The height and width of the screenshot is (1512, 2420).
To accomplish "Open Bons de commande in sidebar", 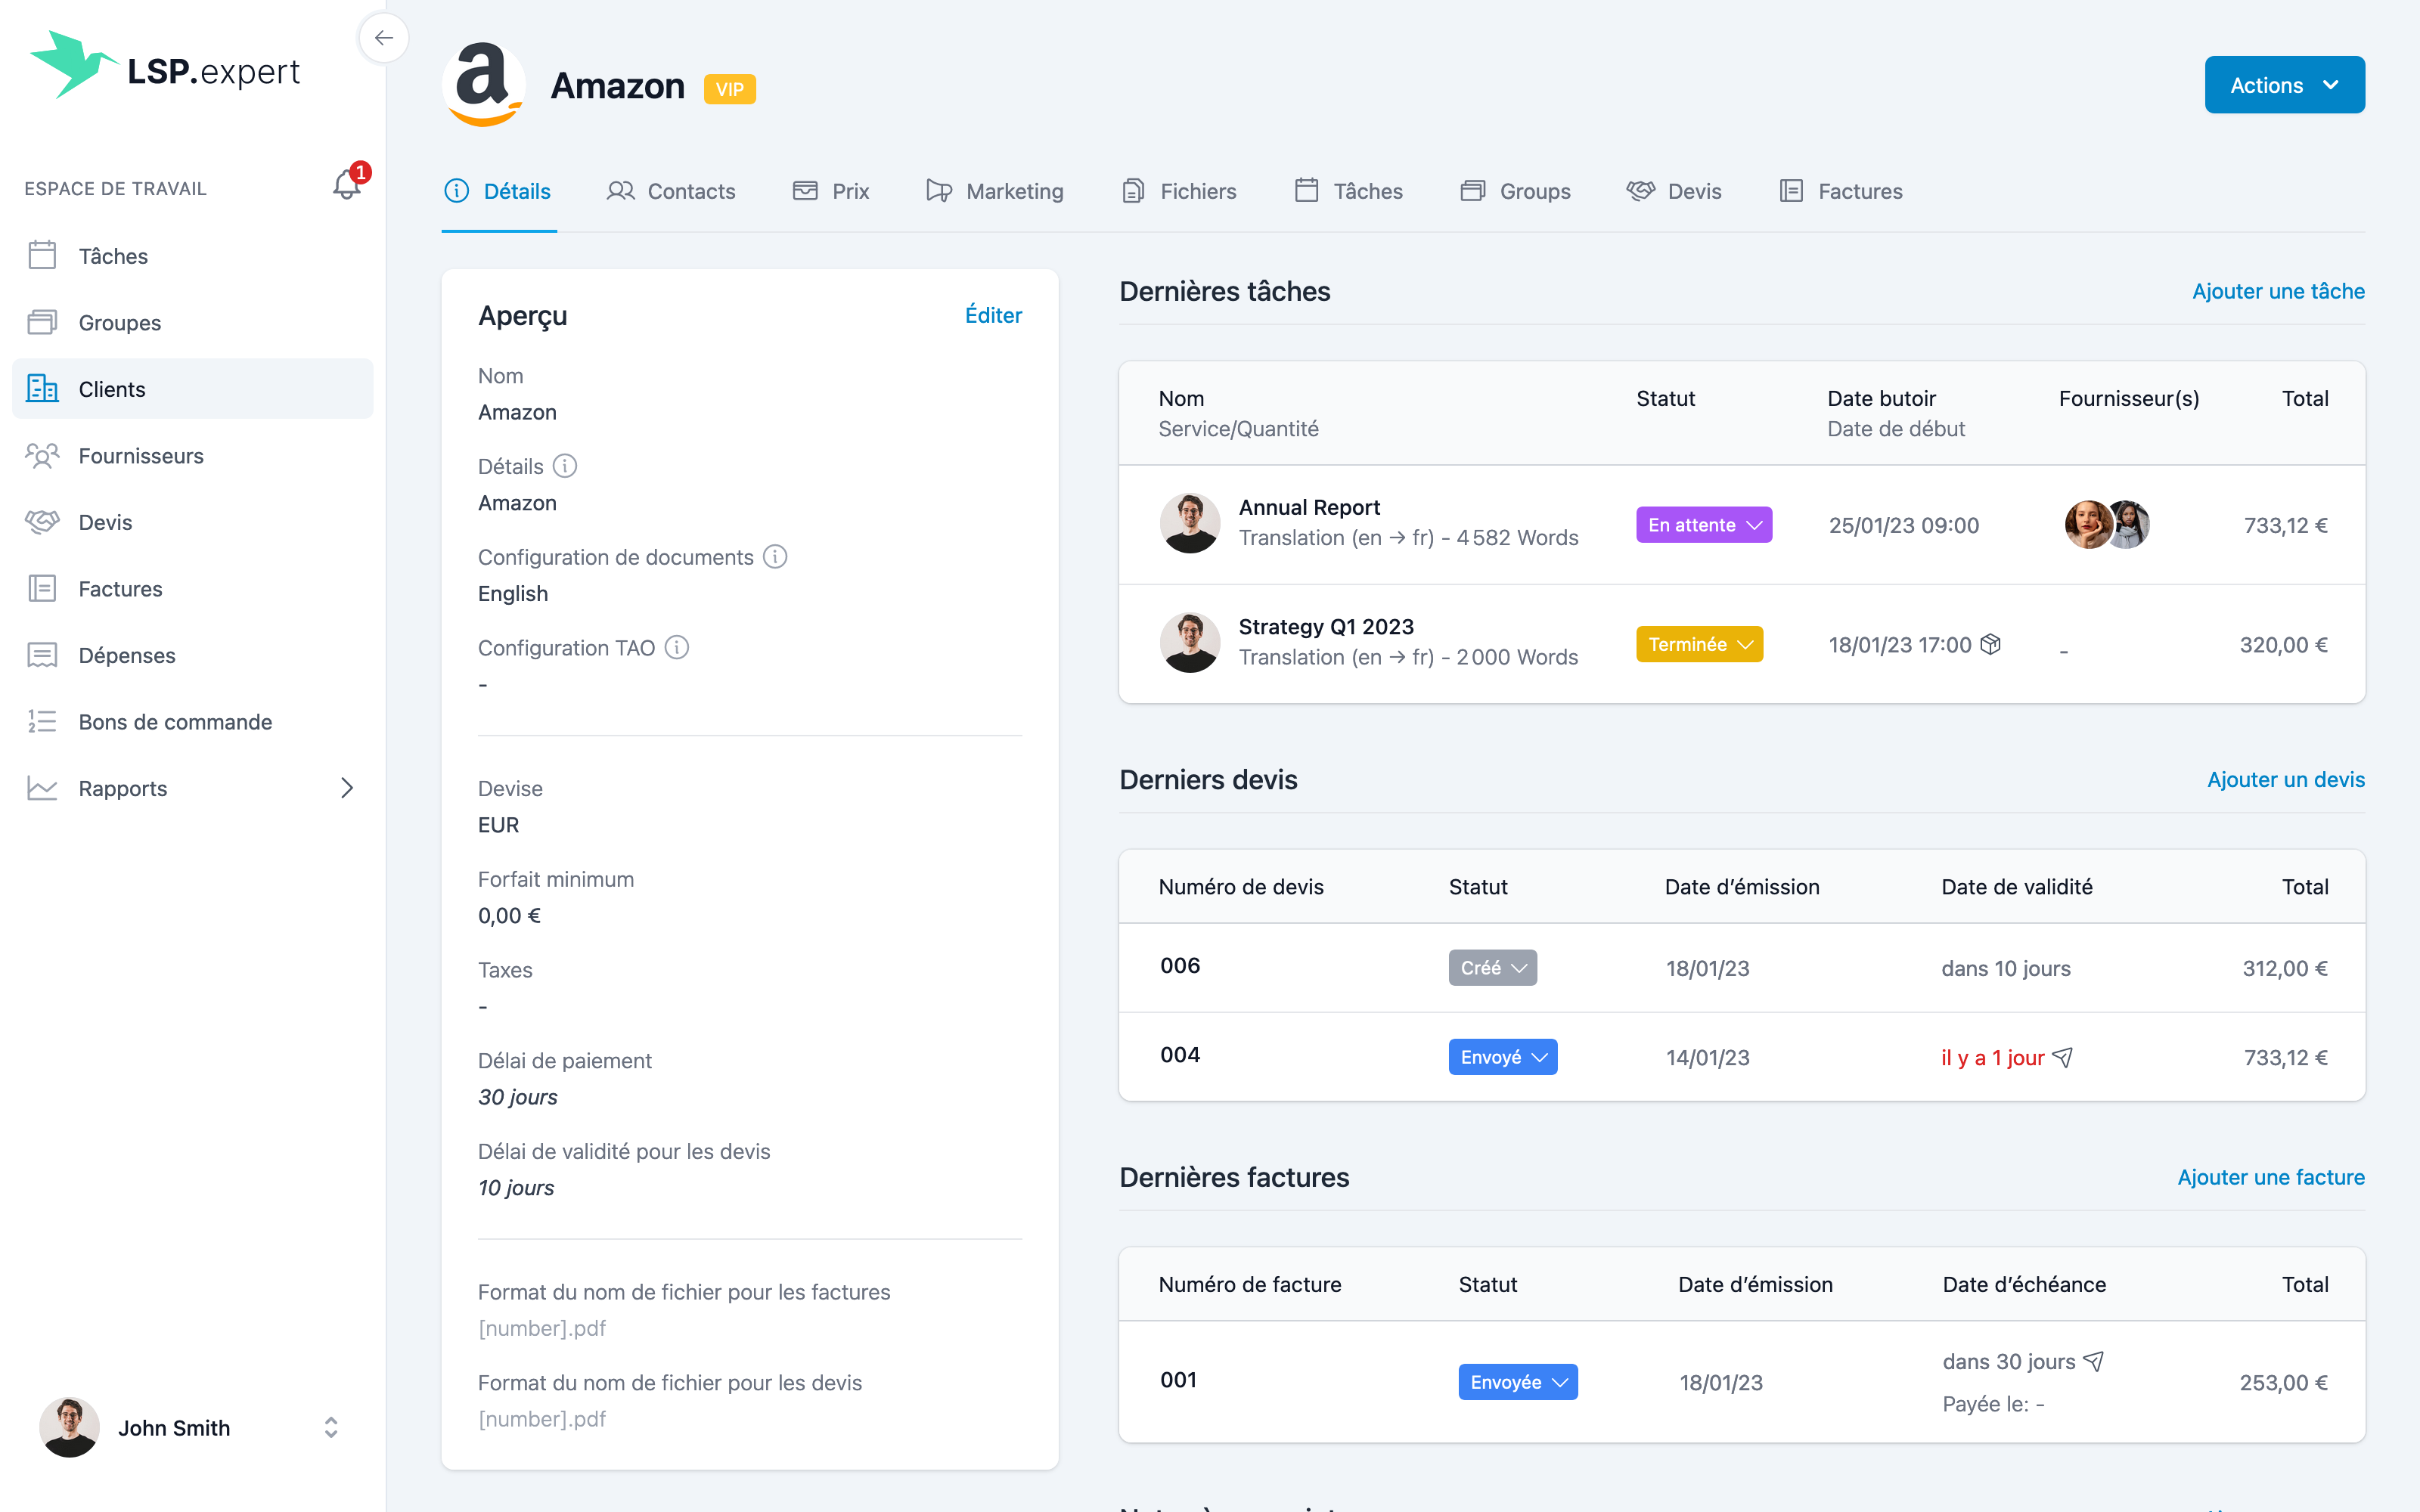I will tap(175, 722).
